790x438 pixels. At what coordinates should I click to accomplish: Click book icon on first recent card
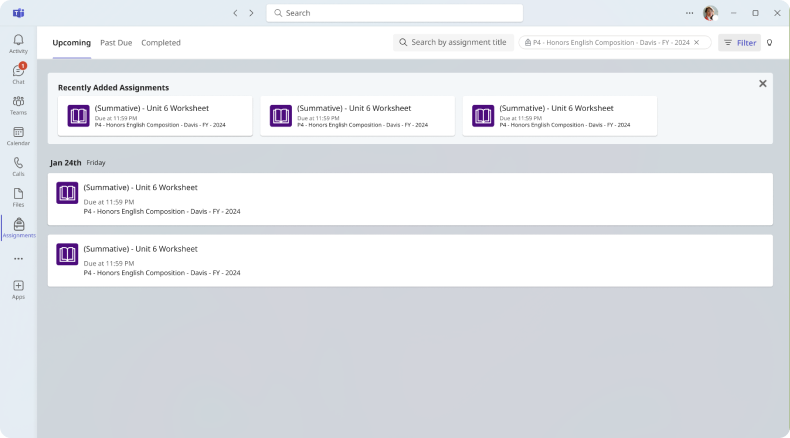click(79, 116)
